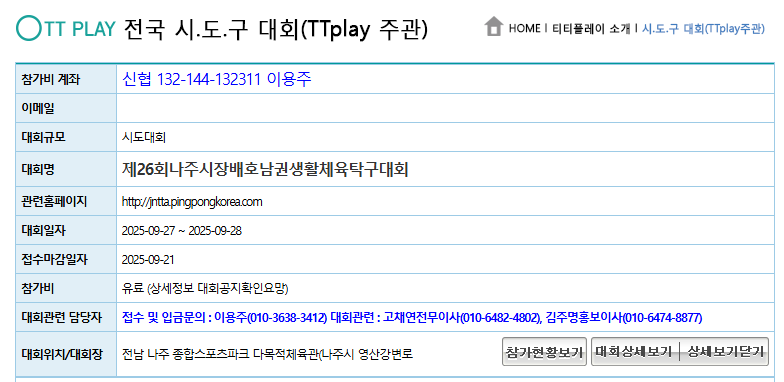Go to HOME breadcrumb link
784x382 pixels.
click(524, 28)
